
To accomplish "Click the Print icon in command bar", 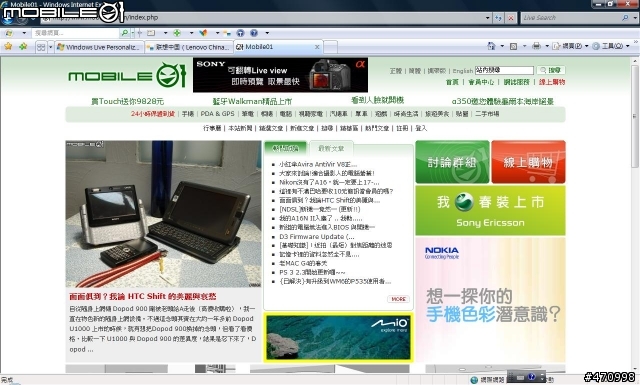I will click(536, 46).
